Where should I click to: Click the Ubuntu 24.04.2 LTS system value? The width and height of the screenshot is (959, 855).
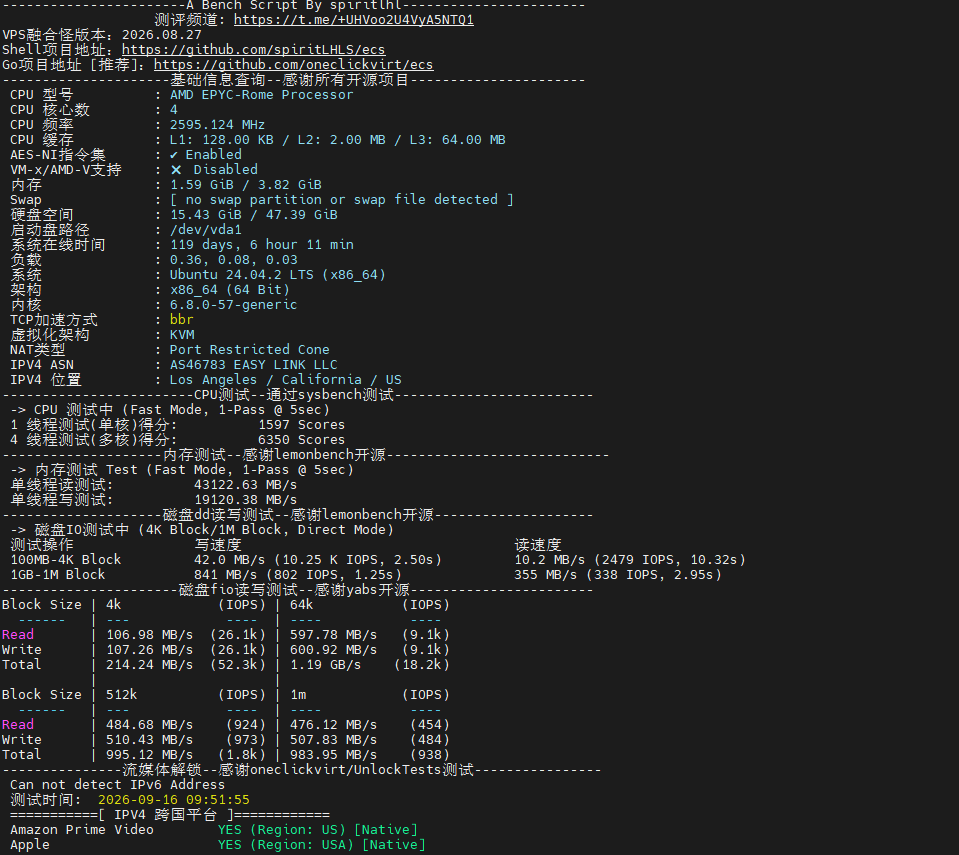click(278, 275)
